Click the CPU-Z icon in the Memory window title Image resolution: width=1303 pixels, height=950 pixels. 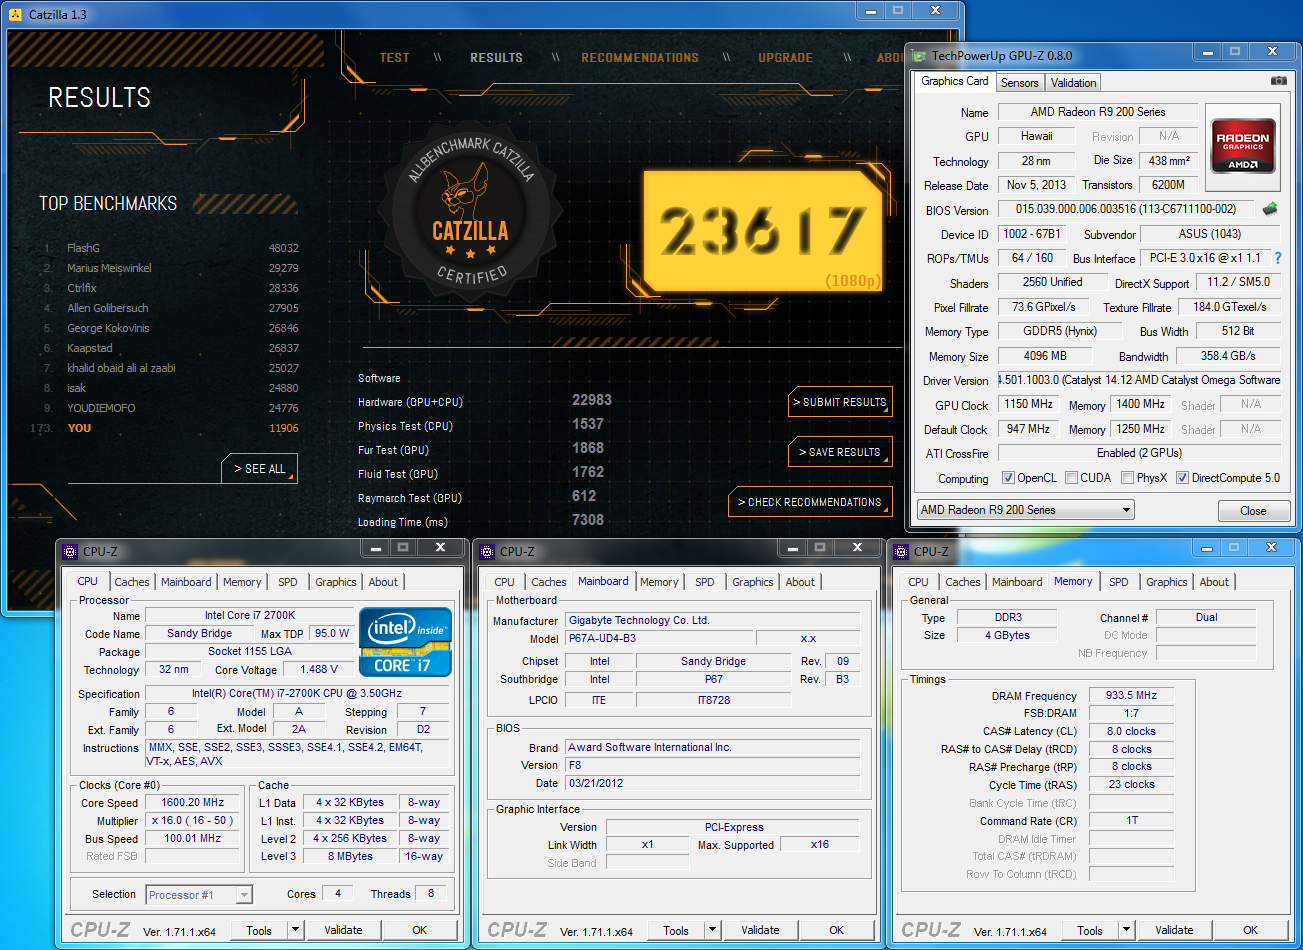pos(901,551)
